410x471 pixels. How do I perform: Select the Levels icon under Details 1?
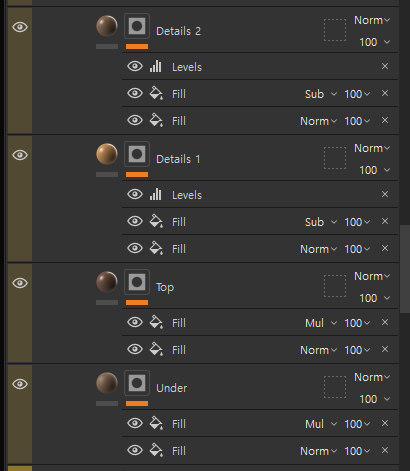(155, 195)
